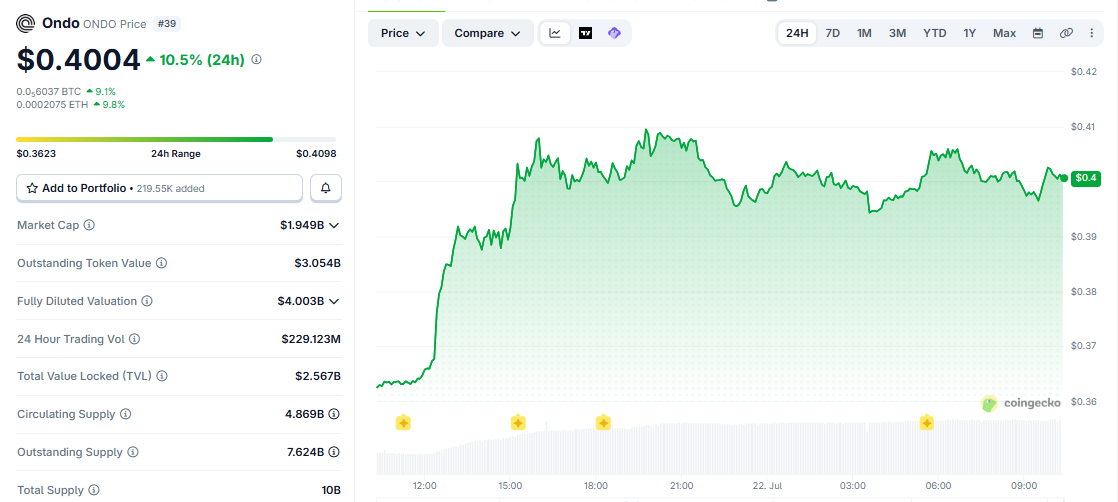Click the $3.054B token value

[317, 263]
